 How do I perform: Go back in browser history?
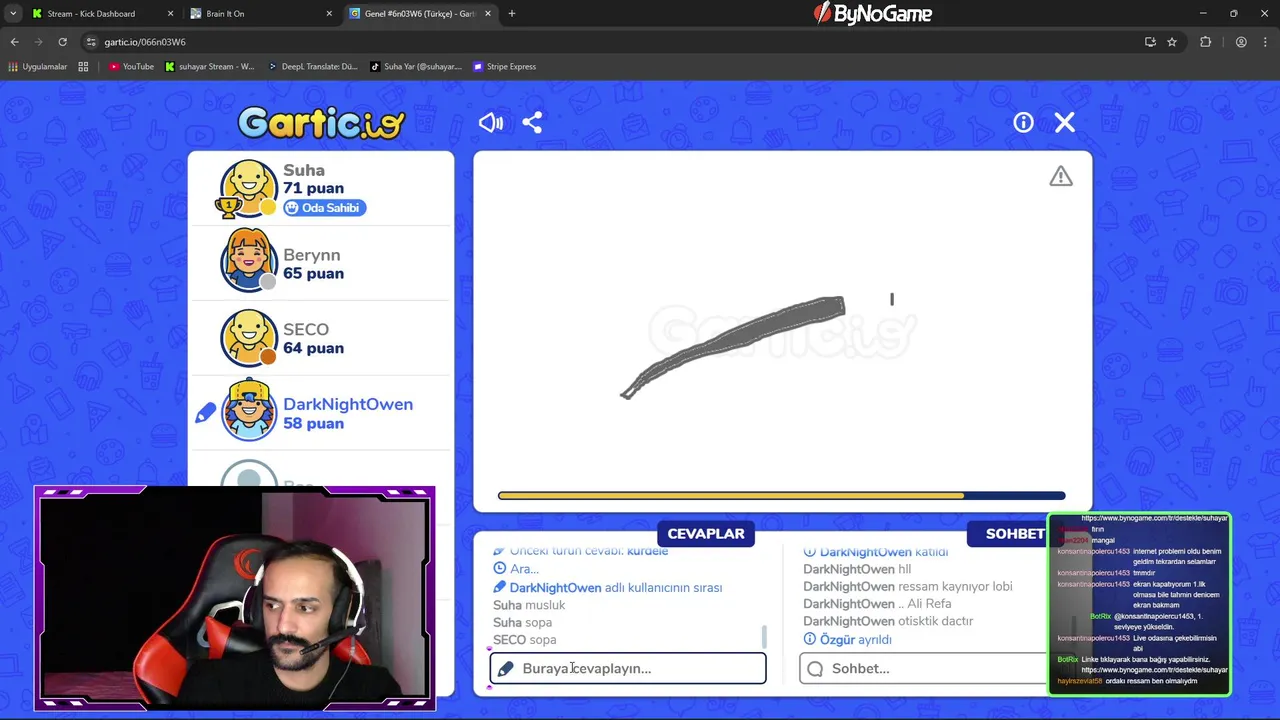(14, 42)
